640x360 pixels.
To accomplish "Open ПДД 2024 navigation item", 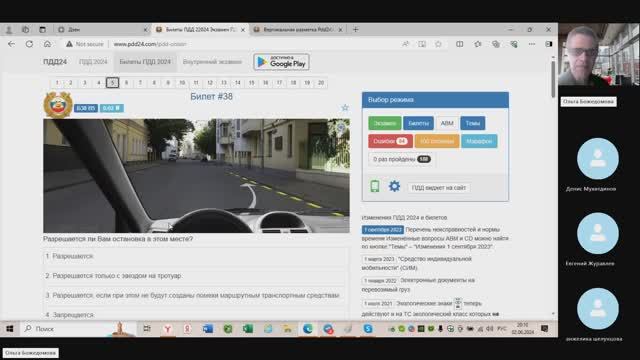I will point(93,62).
